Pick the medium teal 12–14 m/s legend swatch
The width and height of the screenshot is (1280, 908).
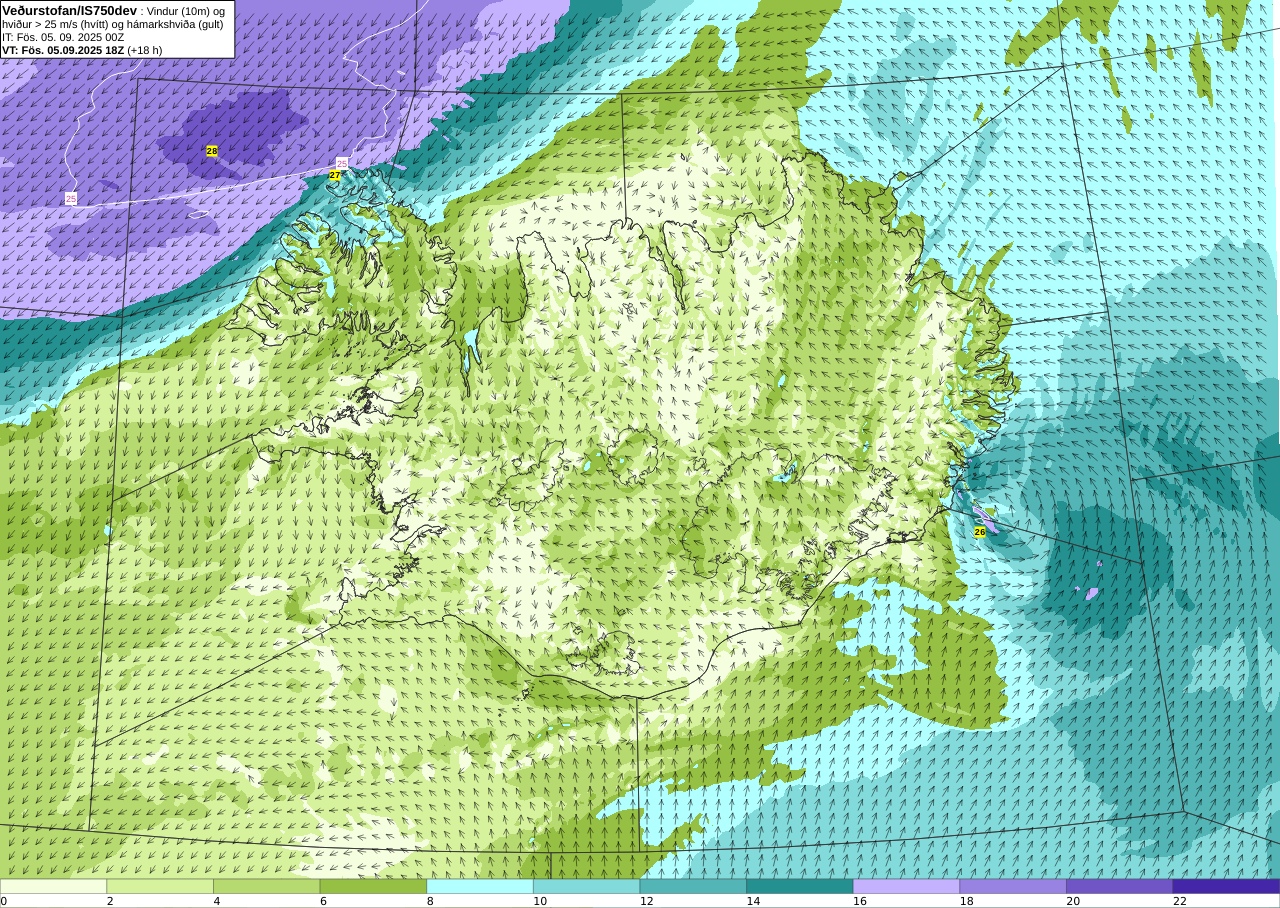click(x=693, y=886)
